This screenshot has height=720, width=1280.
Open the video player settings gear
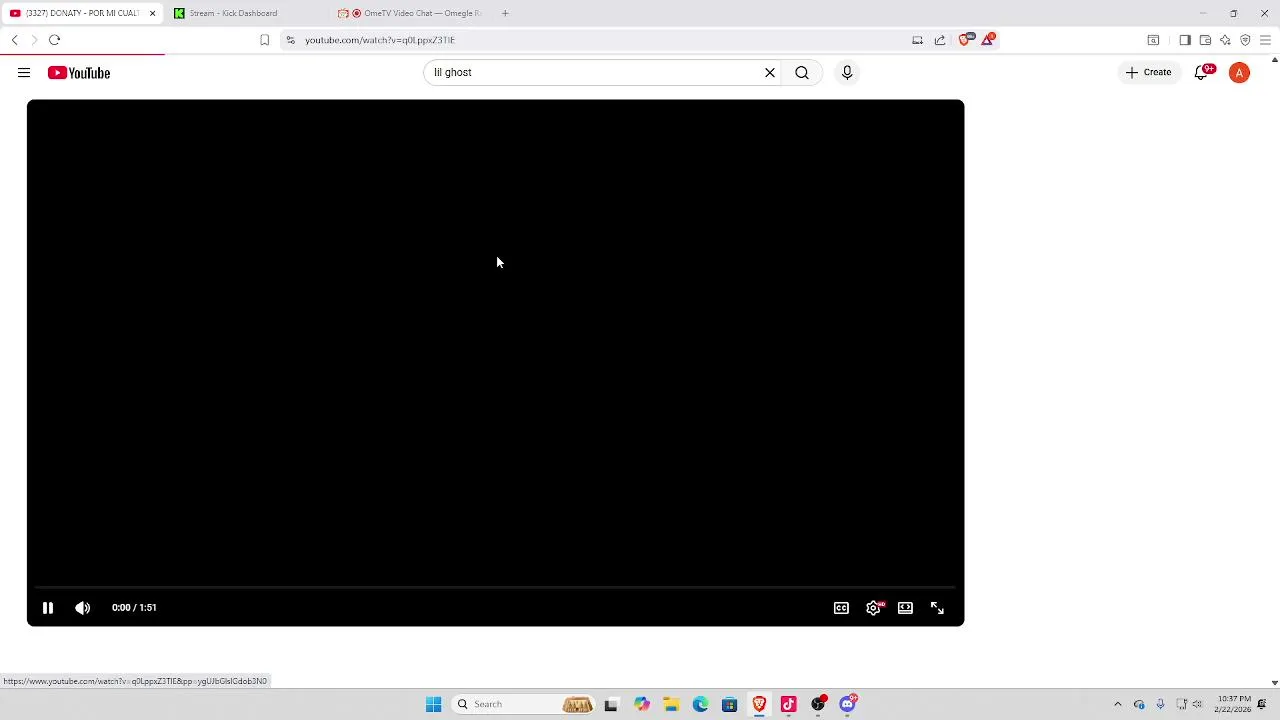coord(874,608)
